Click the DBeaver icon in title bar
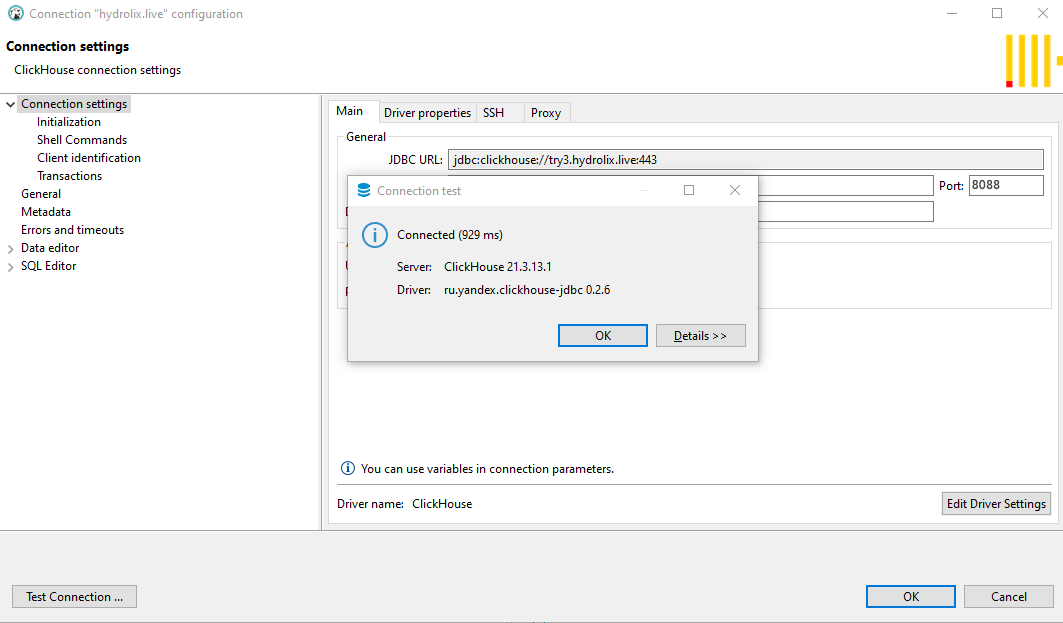This screenshot has width=1063, height=623. pos(15,14)
